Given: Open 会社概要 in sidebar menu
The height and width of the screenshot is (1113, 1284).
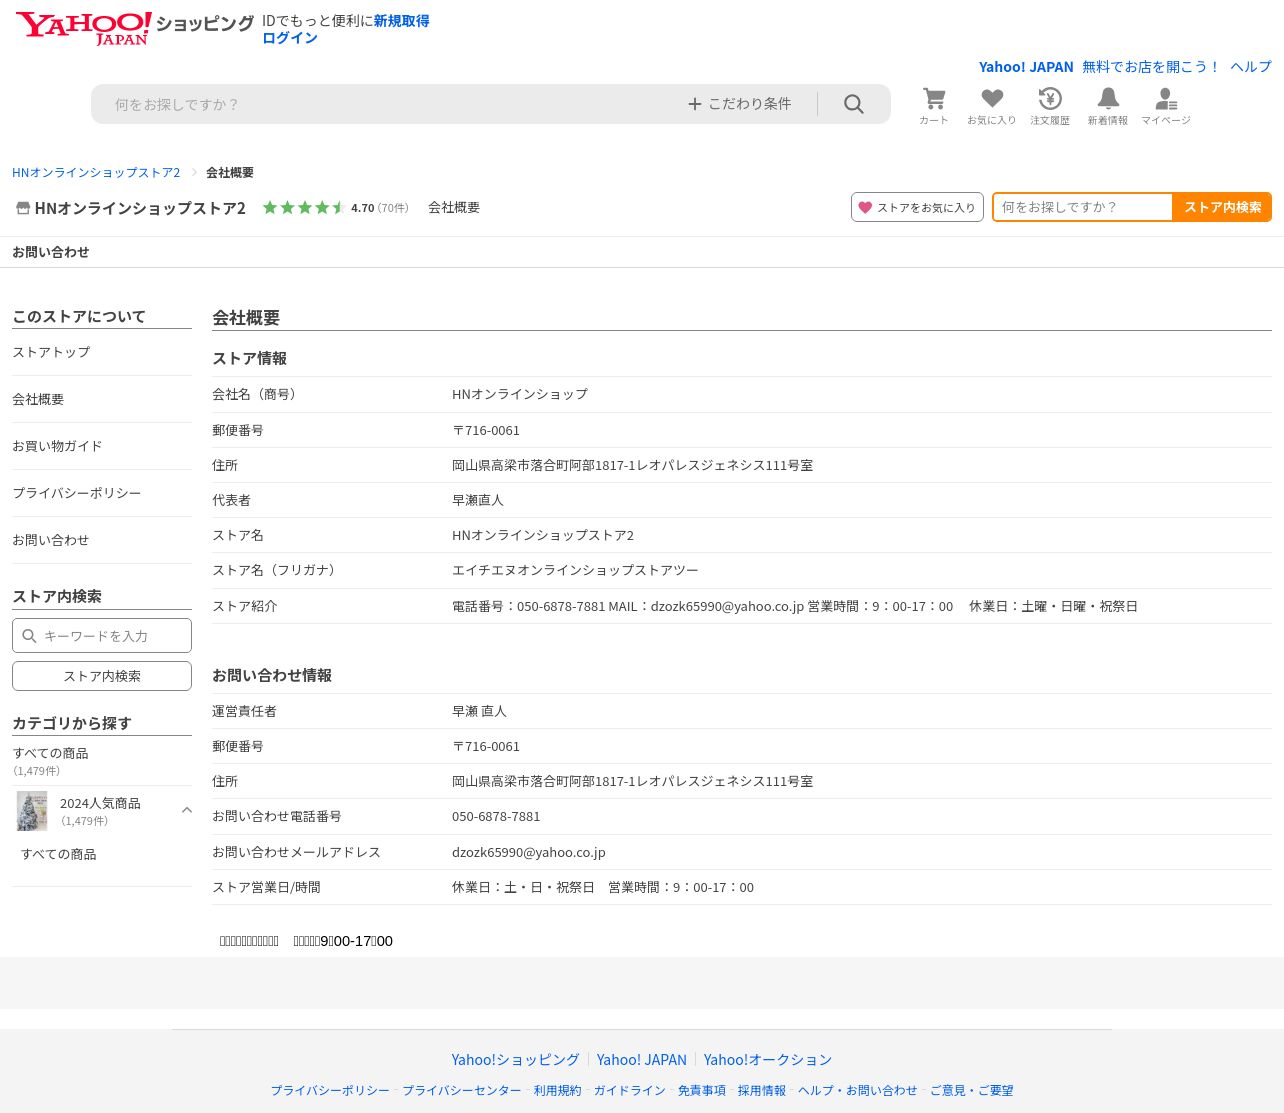Looking at the screenshot, I should [x=38, y=399].
